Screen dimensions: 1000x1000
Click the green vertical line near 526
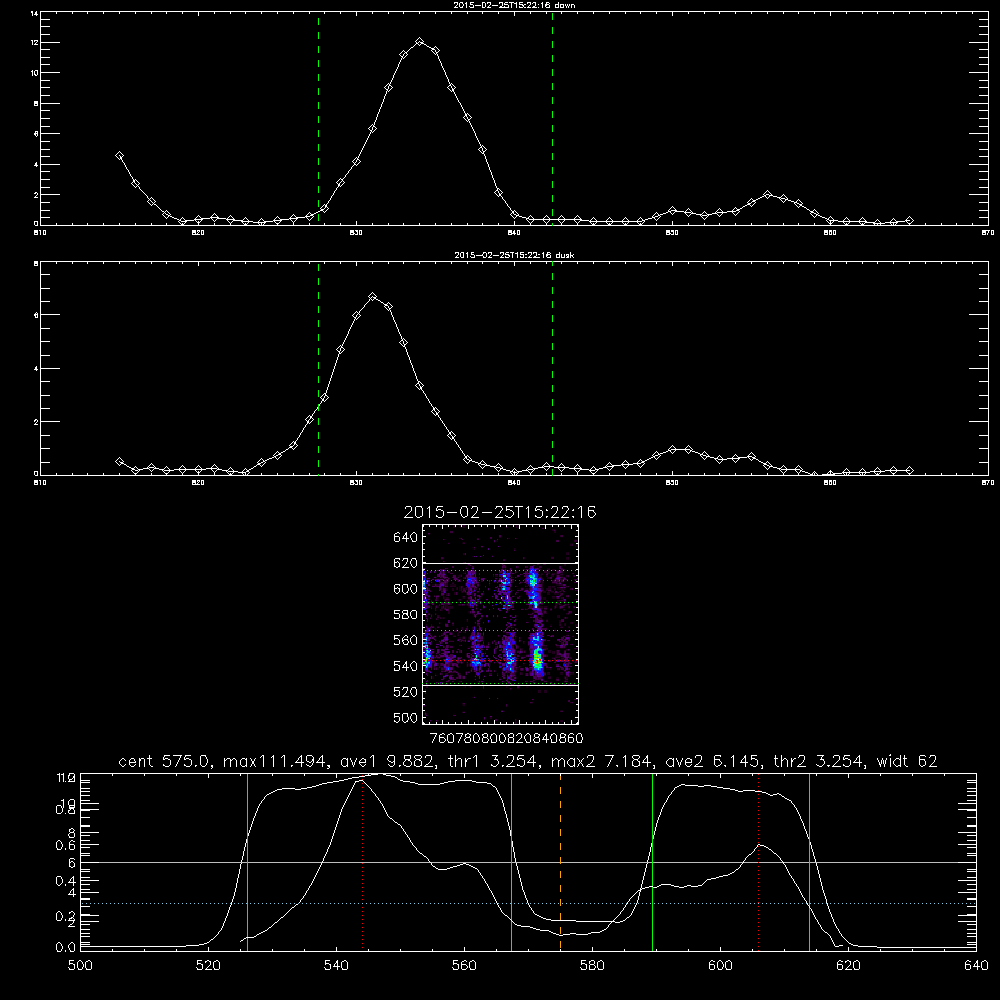tap(247, 861)
